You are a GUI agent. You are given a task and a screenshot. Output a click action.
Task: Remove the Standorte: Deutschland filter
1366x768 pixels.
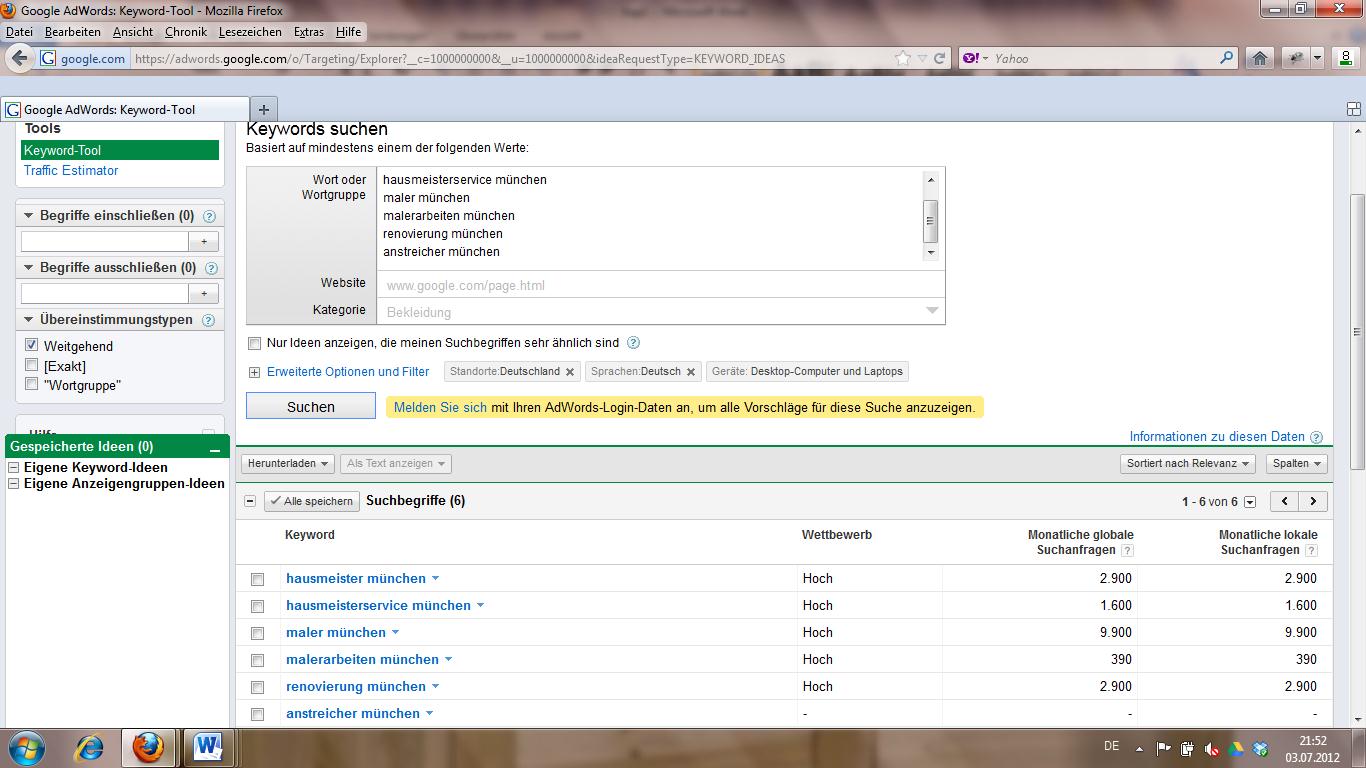[x=570, y=372]
